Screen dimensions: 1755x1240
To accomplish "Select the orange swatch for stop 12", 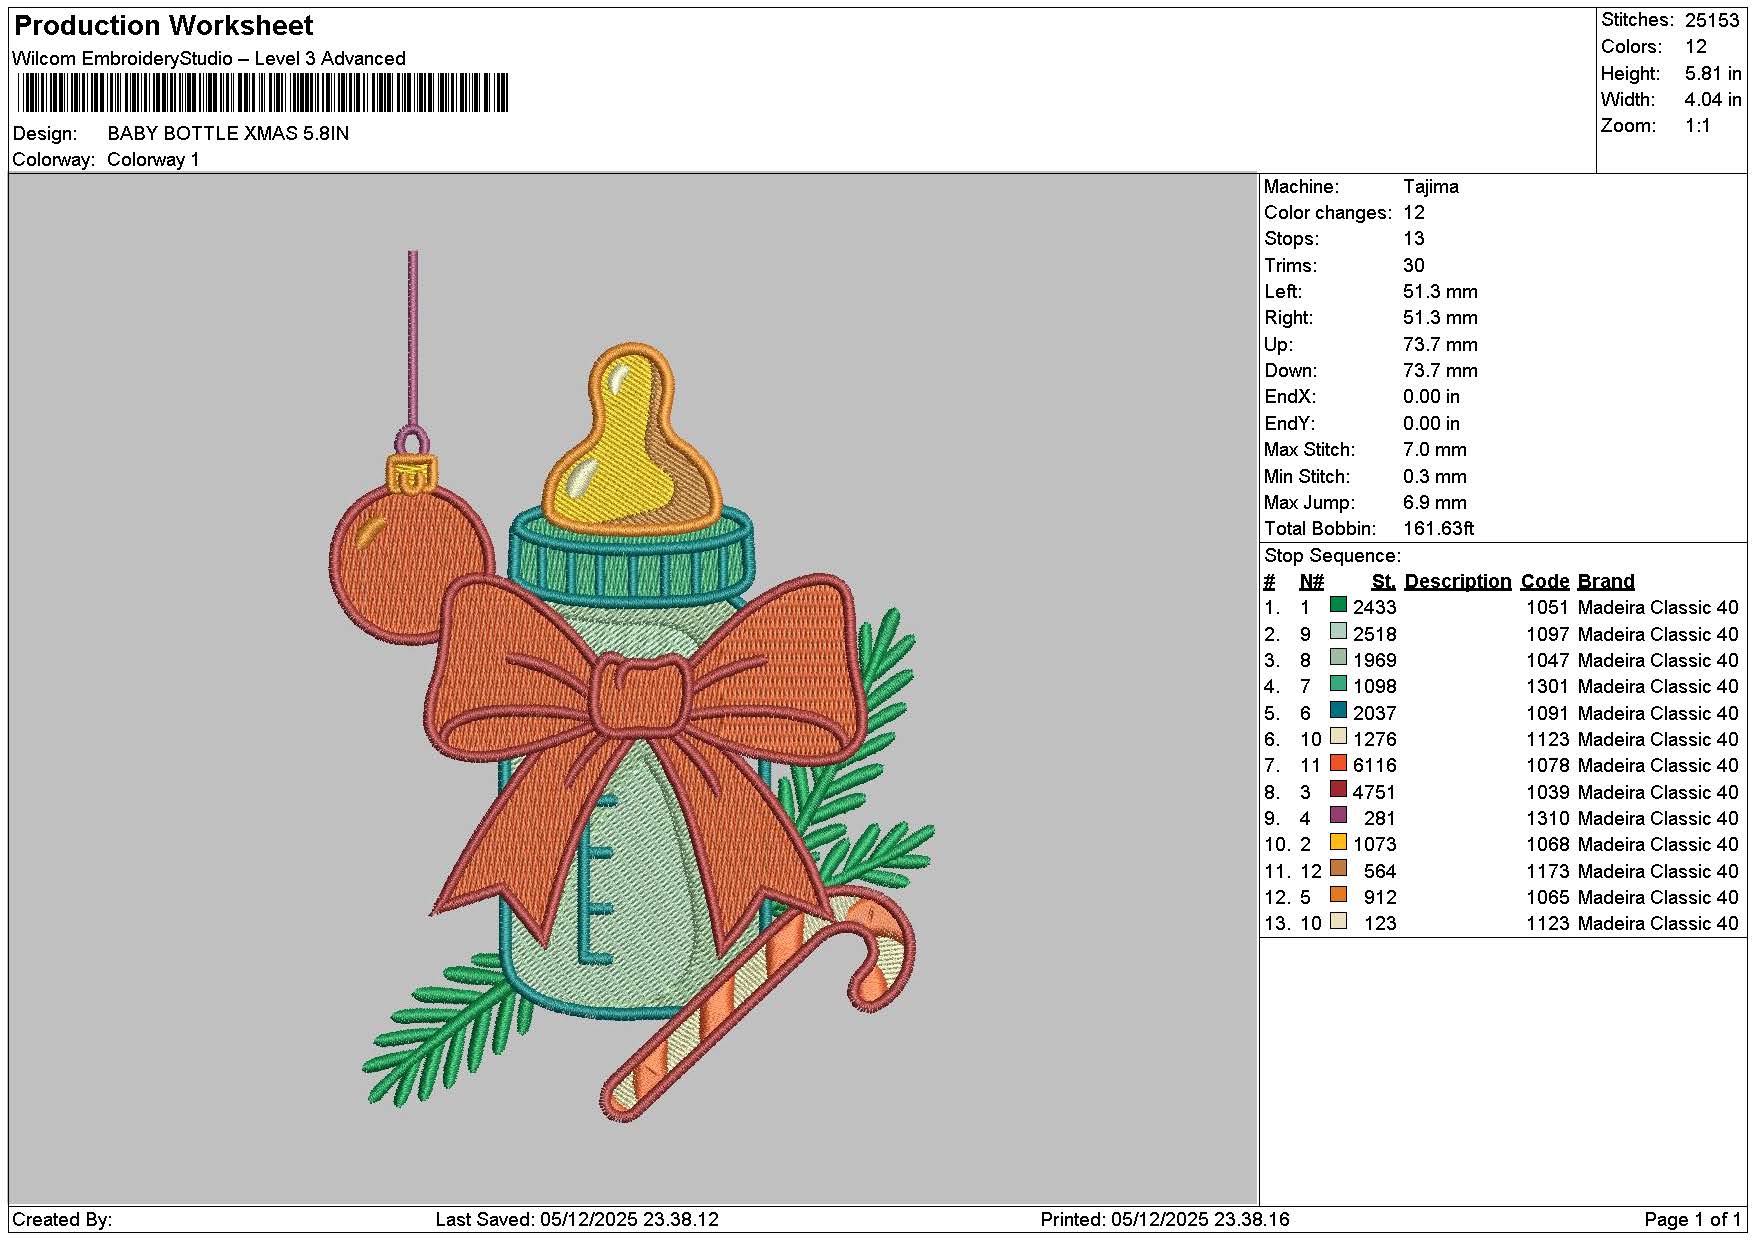I will click(1338, 895).
